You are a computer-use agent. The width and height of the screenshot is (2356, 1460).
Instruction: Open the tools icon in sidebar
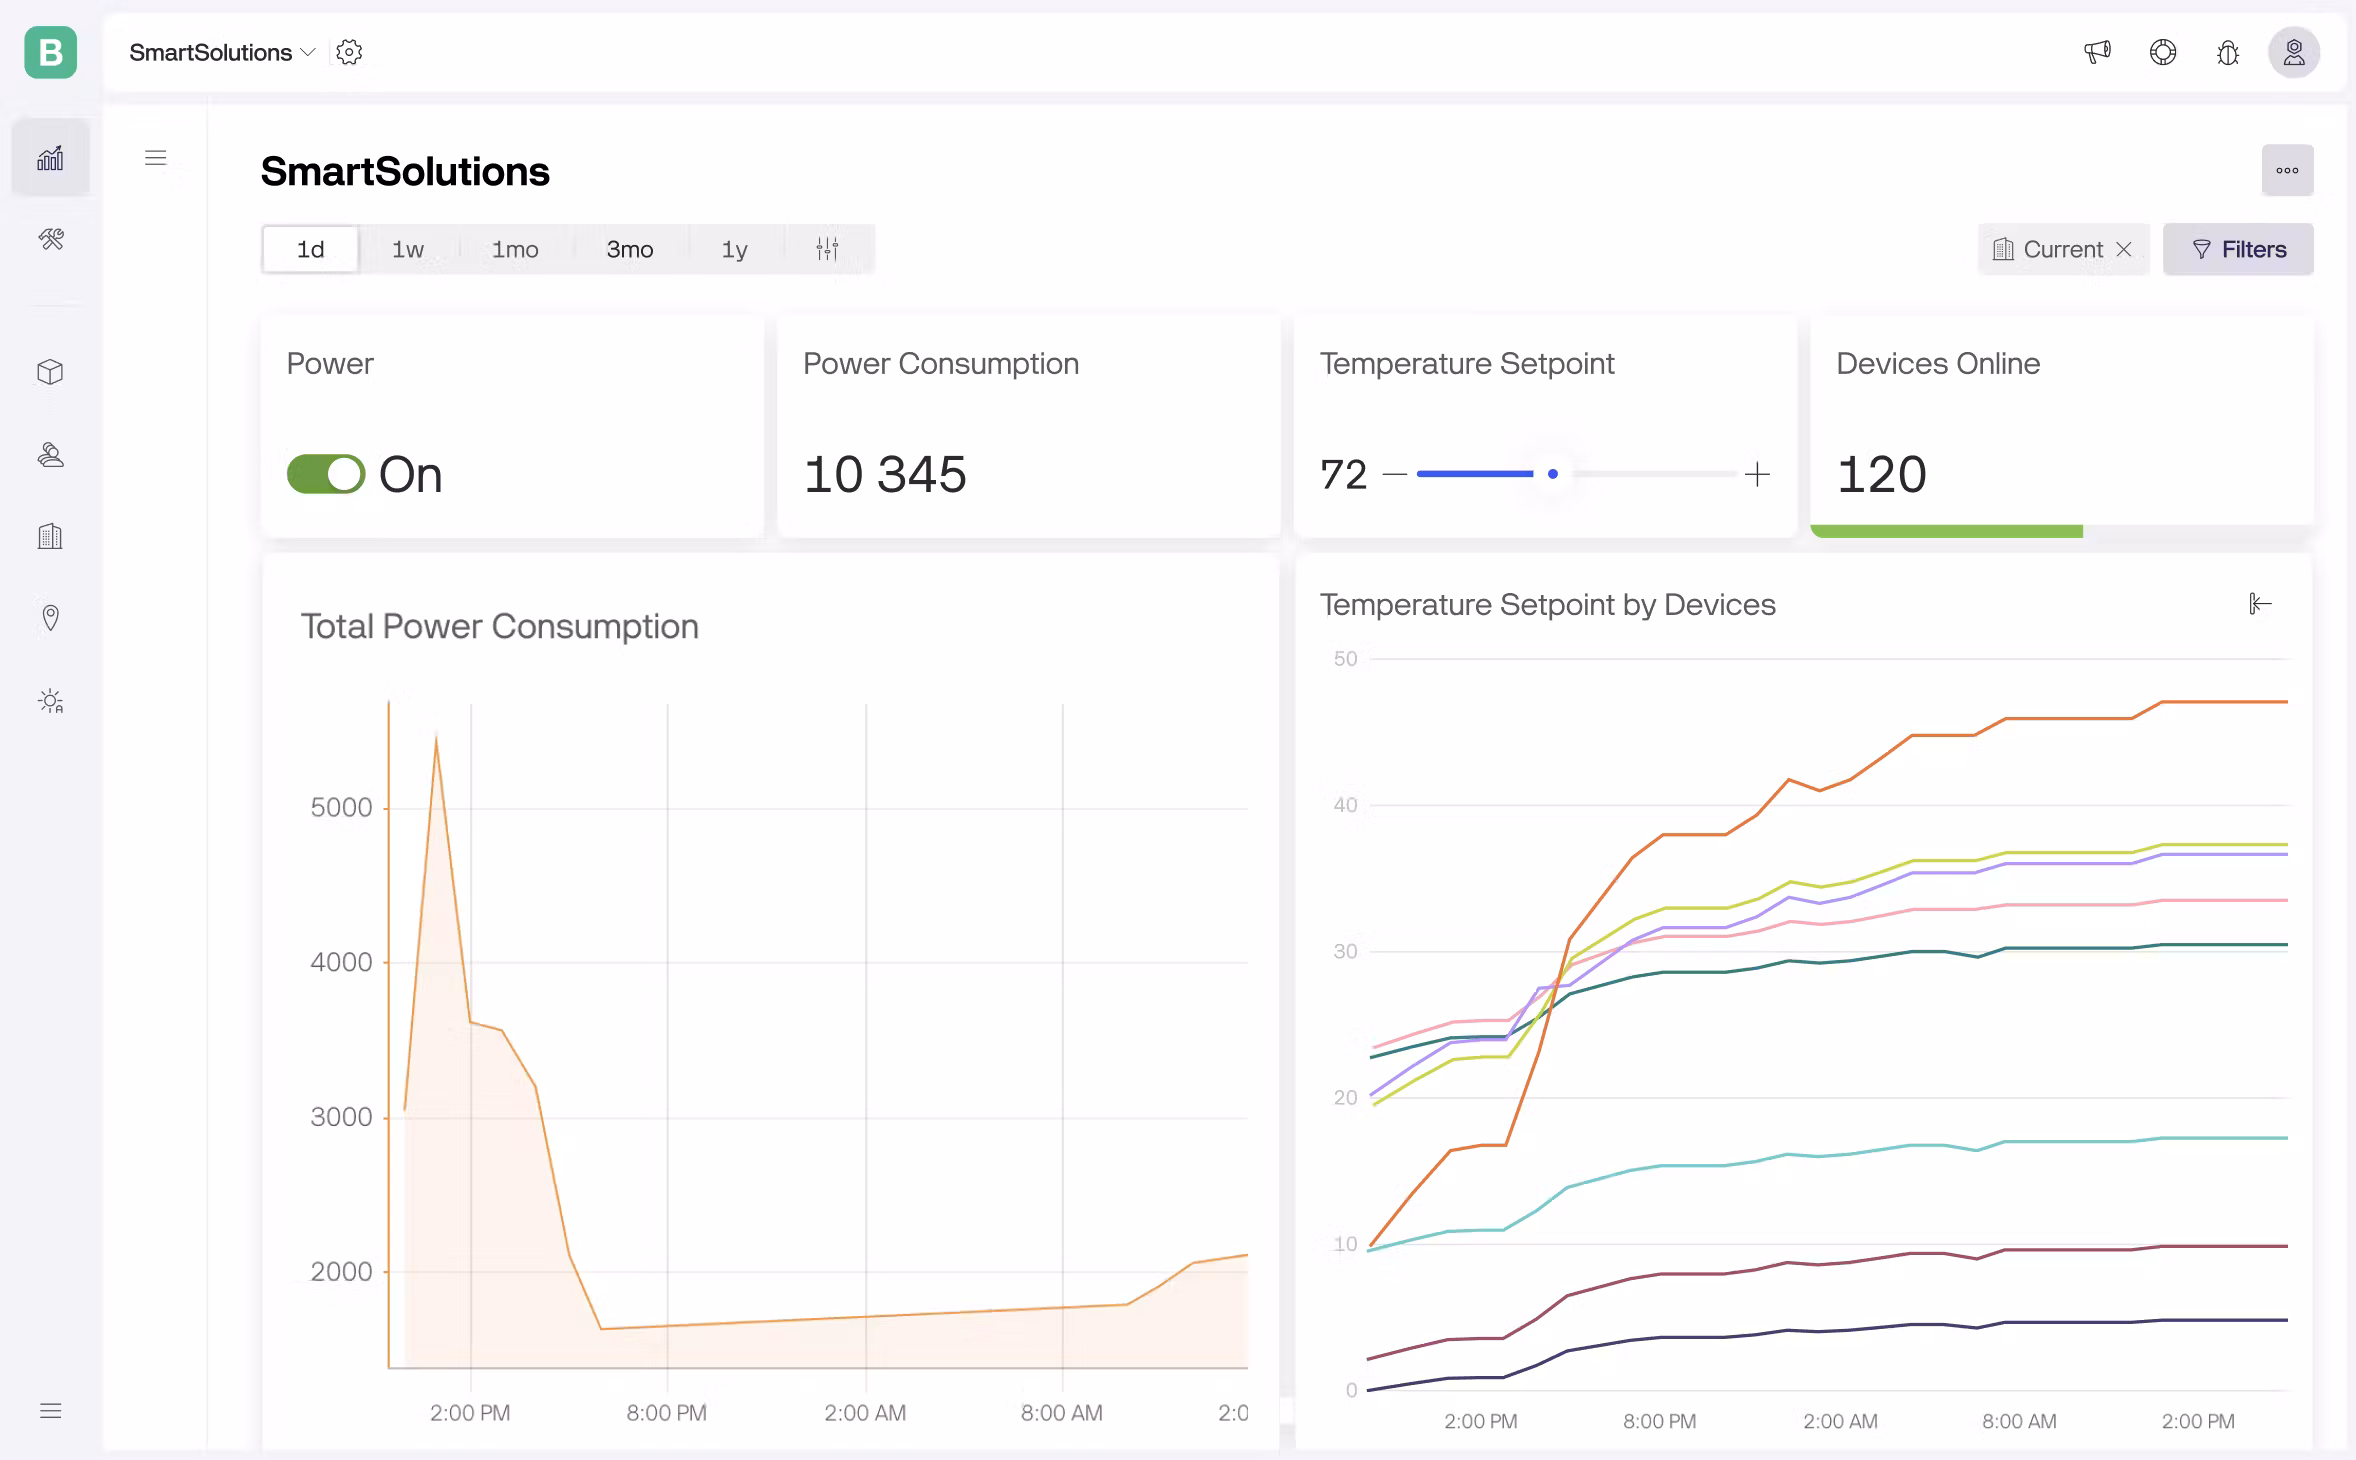tap(51, 239)
